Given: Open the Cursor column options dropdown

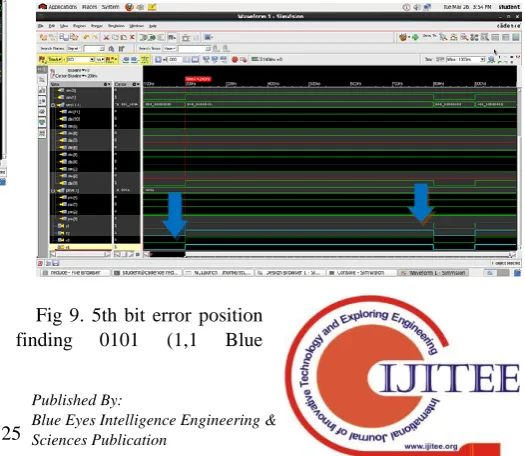Looking at the screenshot, I should 136,84.
